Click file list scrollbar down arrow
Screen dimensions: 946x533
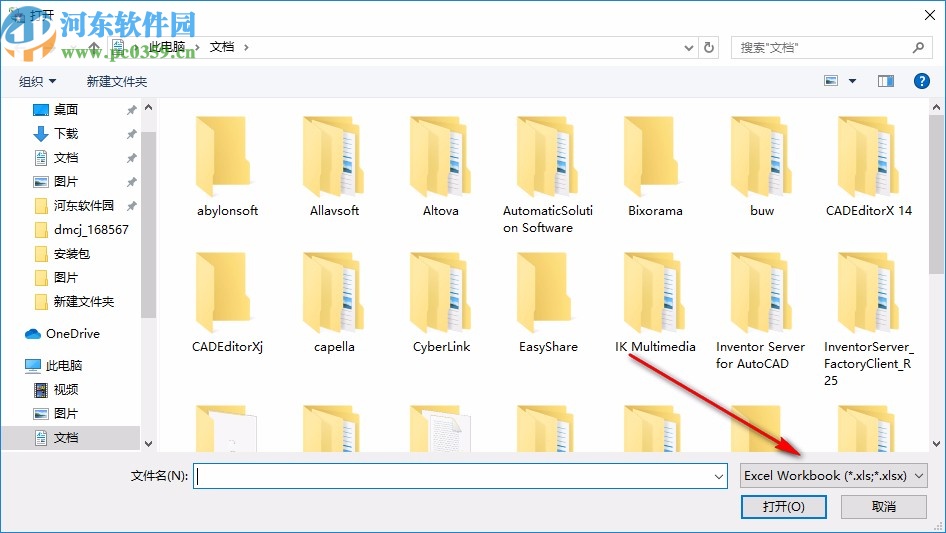(x=936, y=444)
